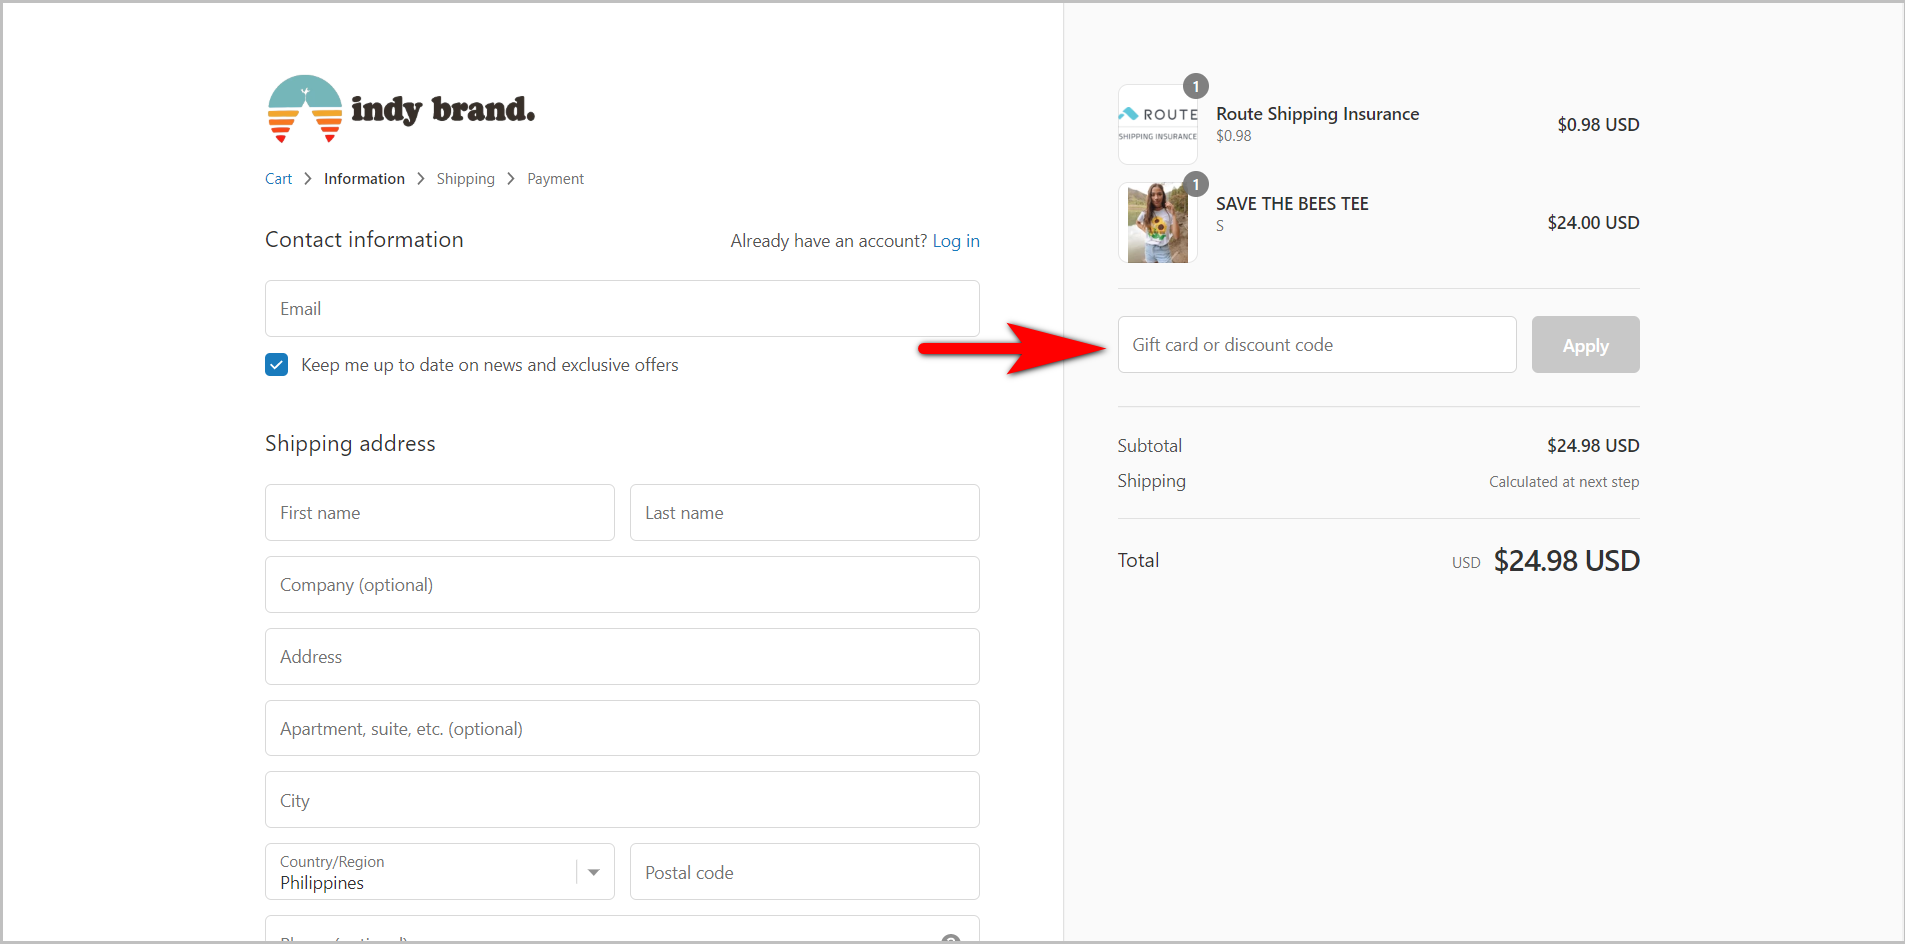This screenshot has width=1905, height=944.
Task: Click the Route Shipping Insurance product image
Action: point(1157,123)
